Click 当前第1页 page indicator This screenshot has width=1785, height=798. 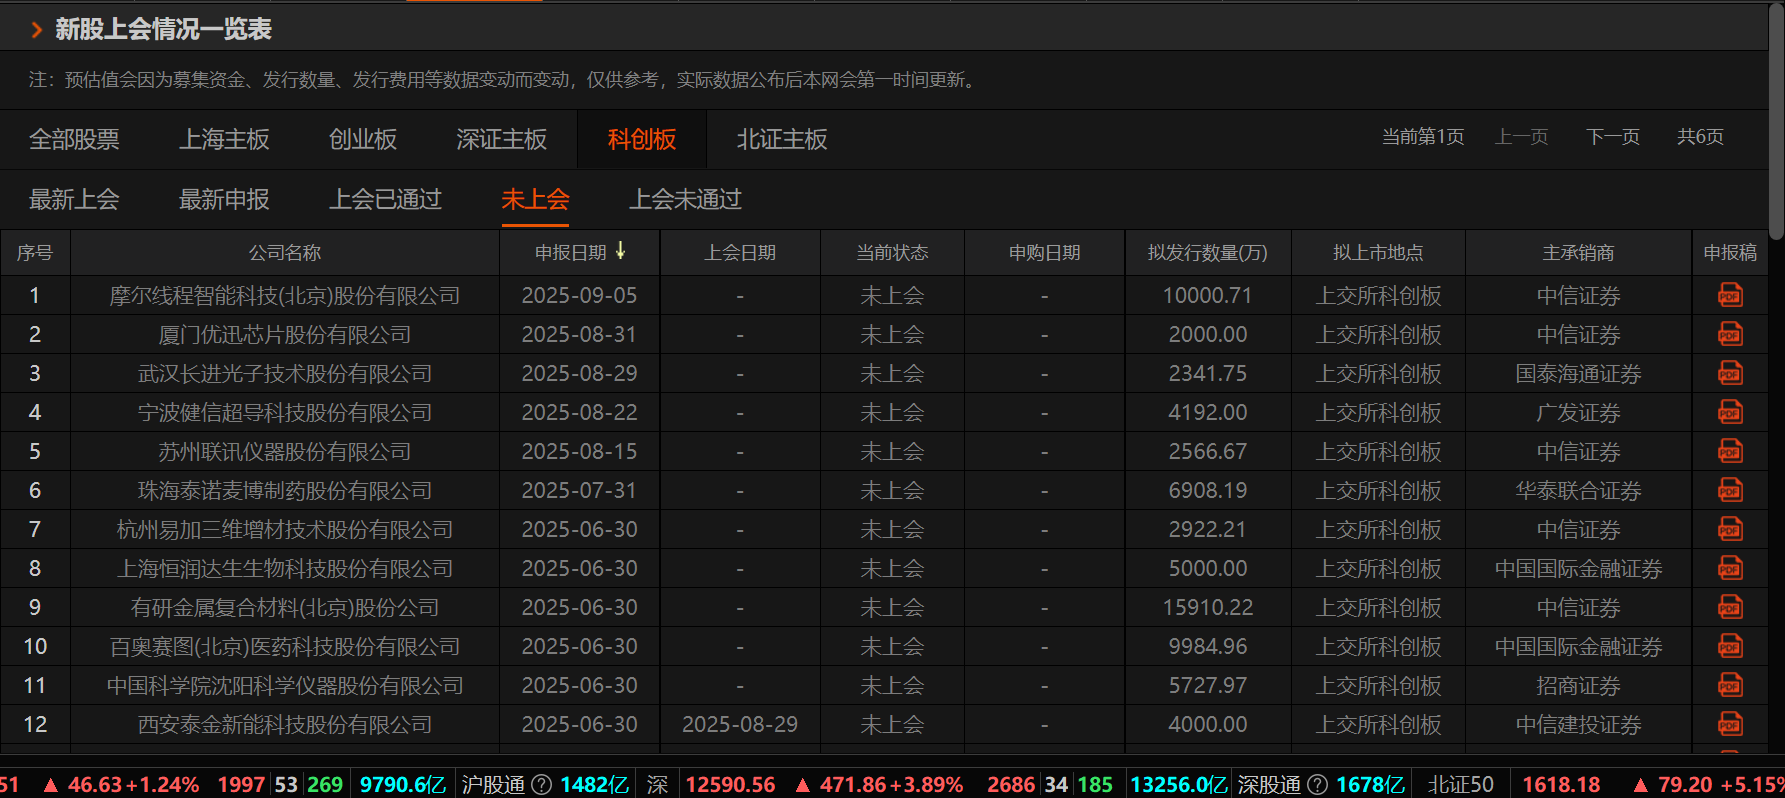(x=1423, y=137)
